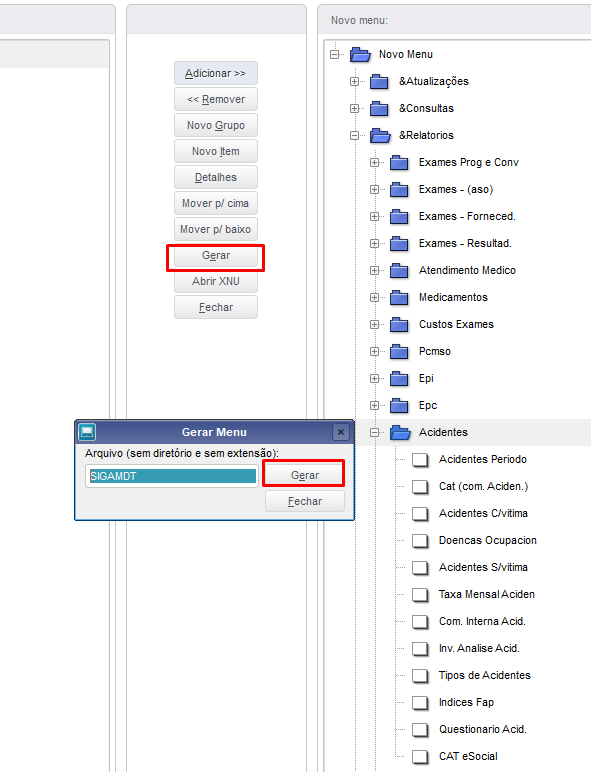Click the << Remover button
The width and height of the screenshot is (591, 772).
[x=216, y=99]
